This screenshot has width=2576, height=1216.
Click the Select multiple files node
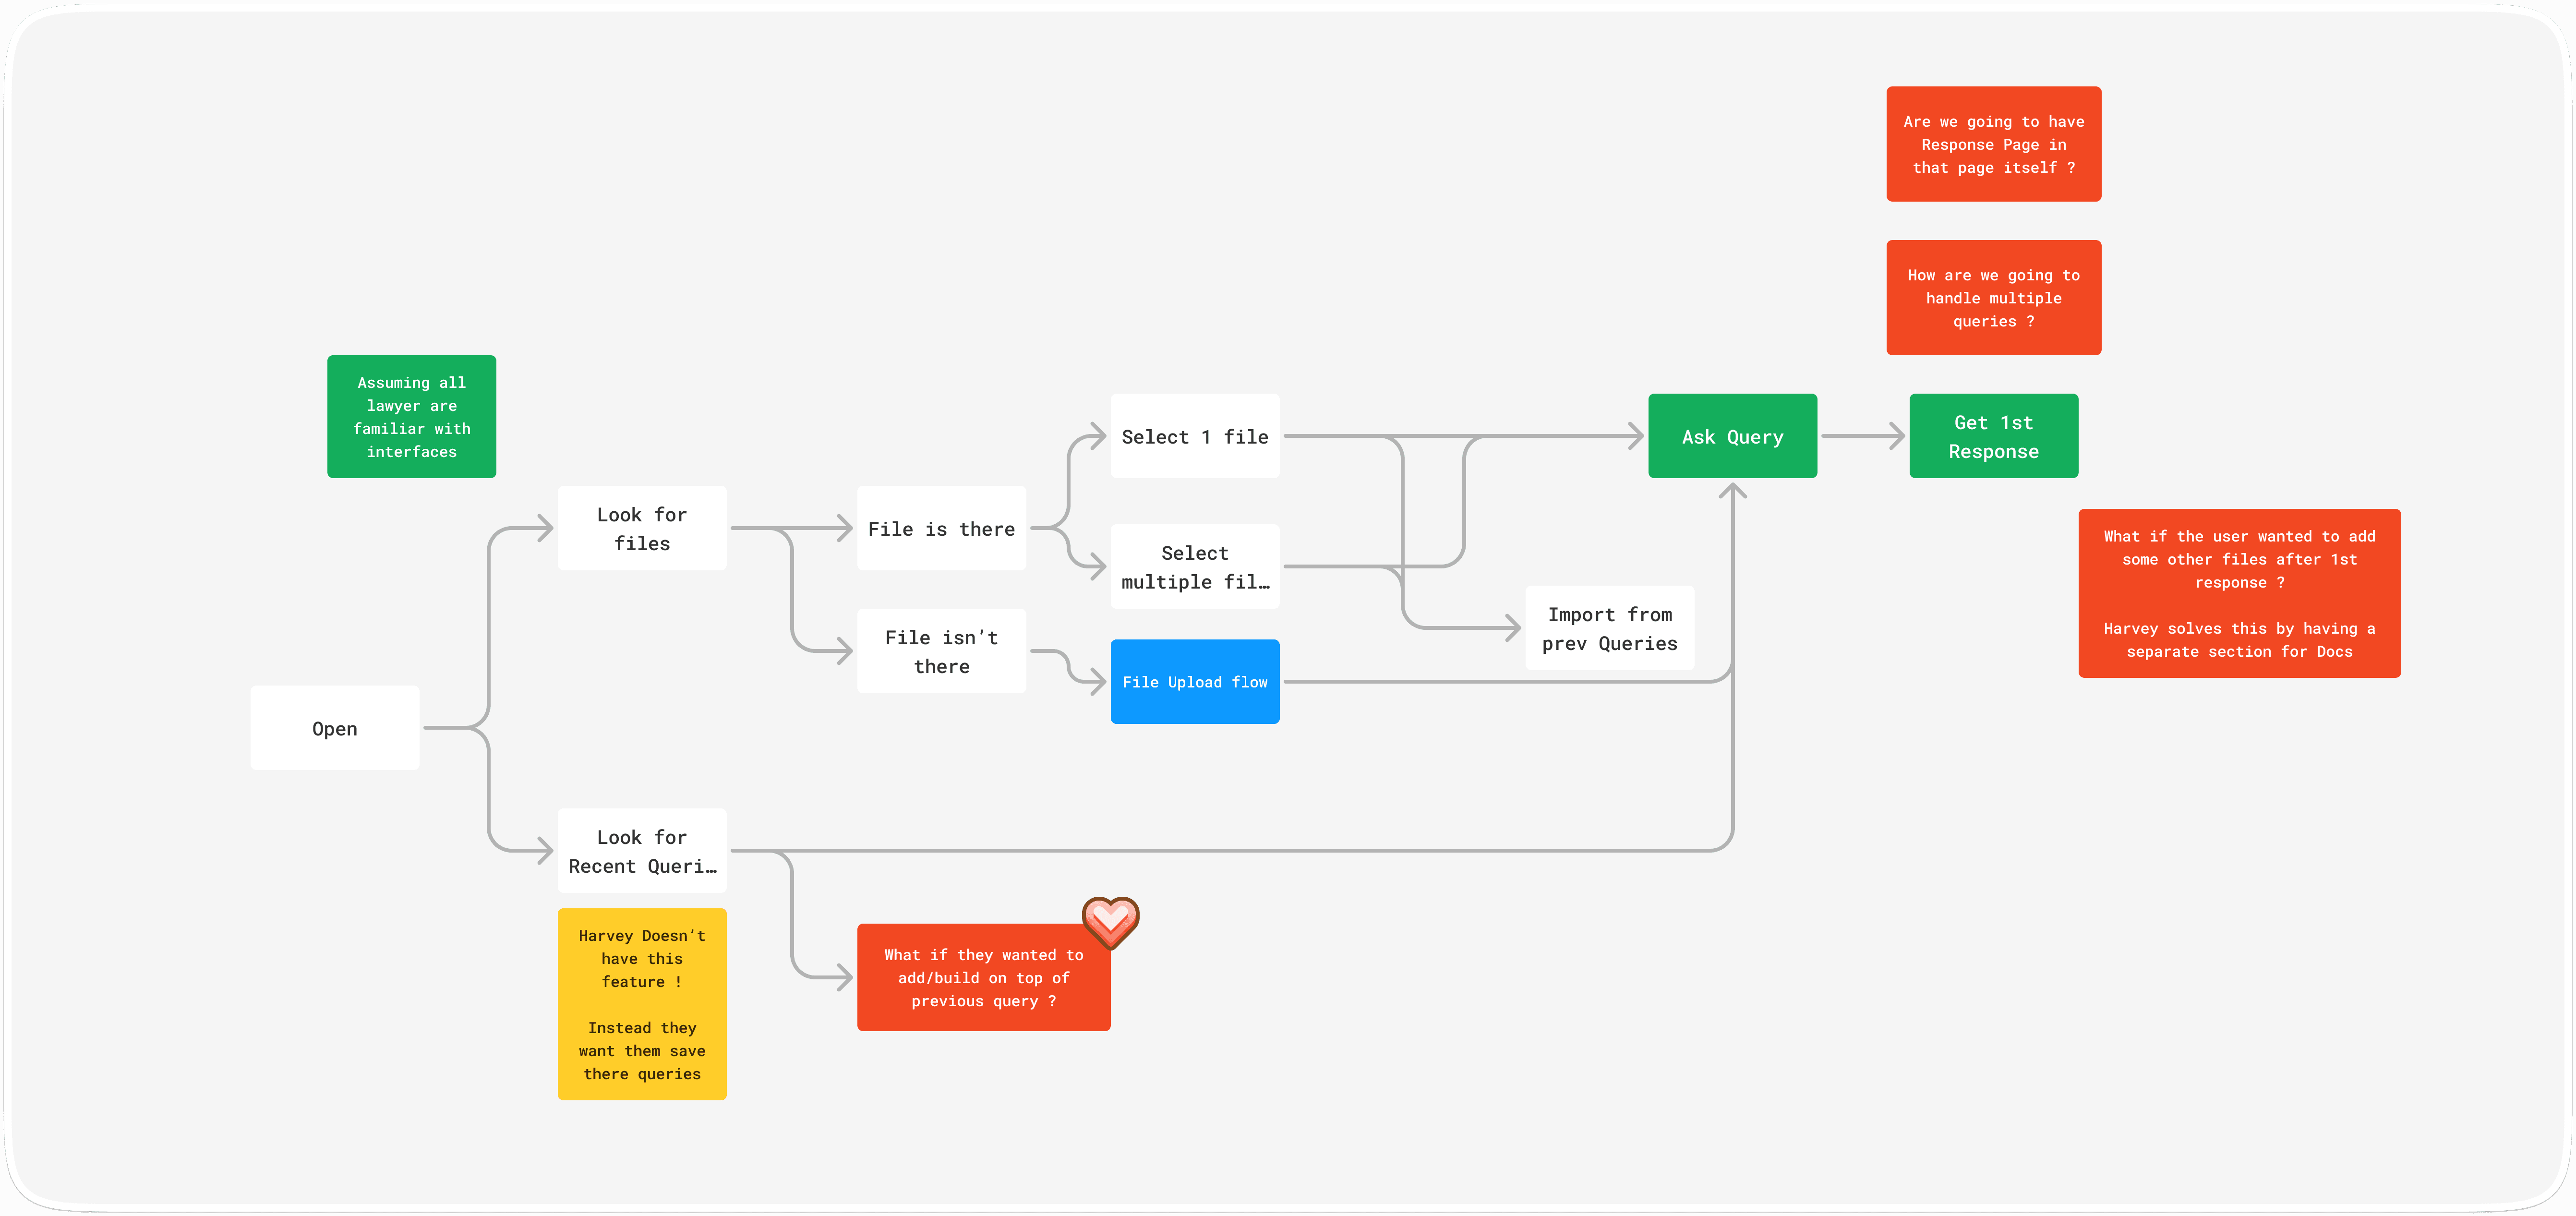[1194, 566]
